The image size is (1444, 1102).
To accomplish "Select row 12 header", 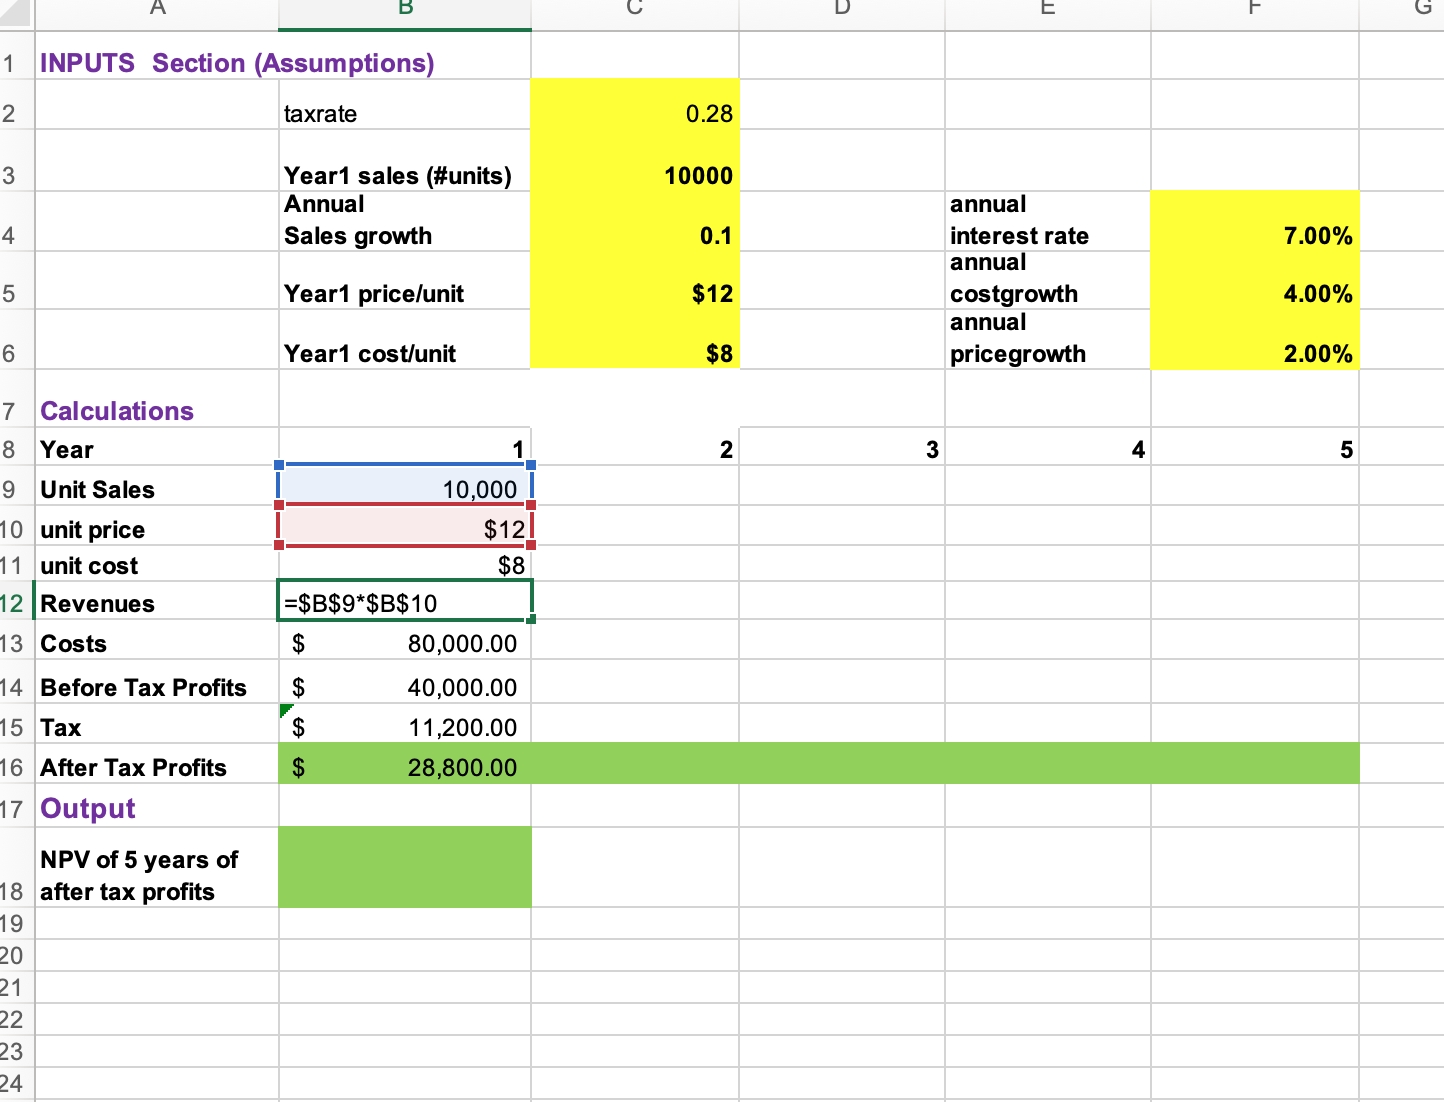I will (17, 603).
